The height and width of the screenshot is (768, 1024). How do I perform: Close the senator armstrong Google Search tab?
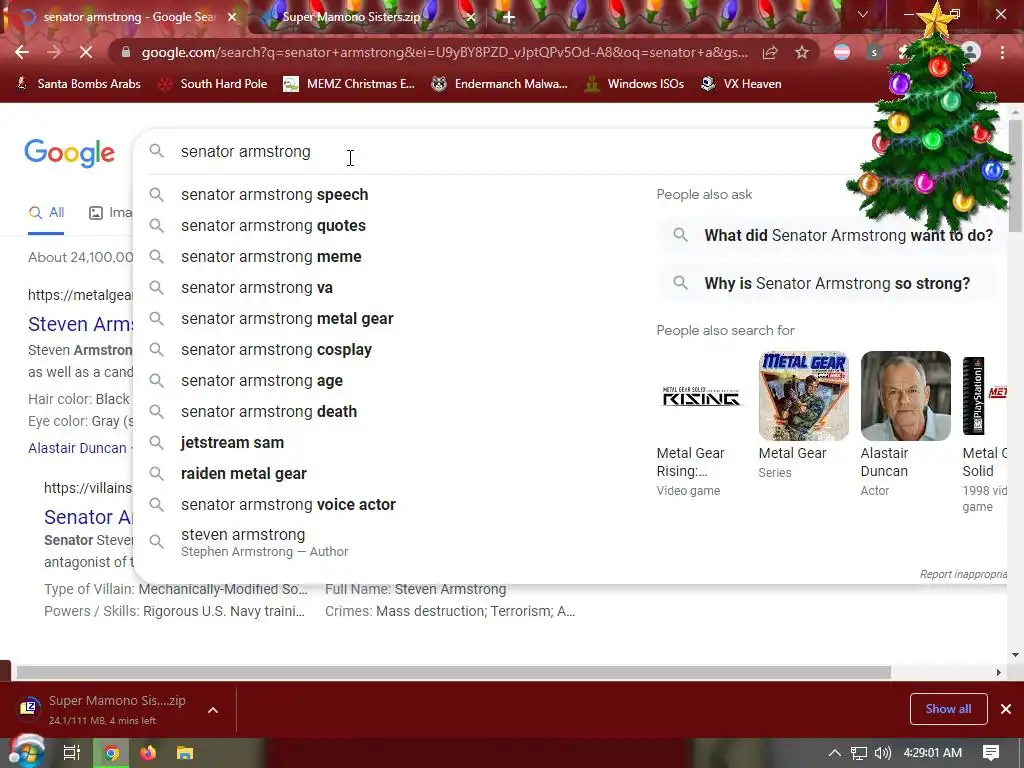click(x=232, y=17)
